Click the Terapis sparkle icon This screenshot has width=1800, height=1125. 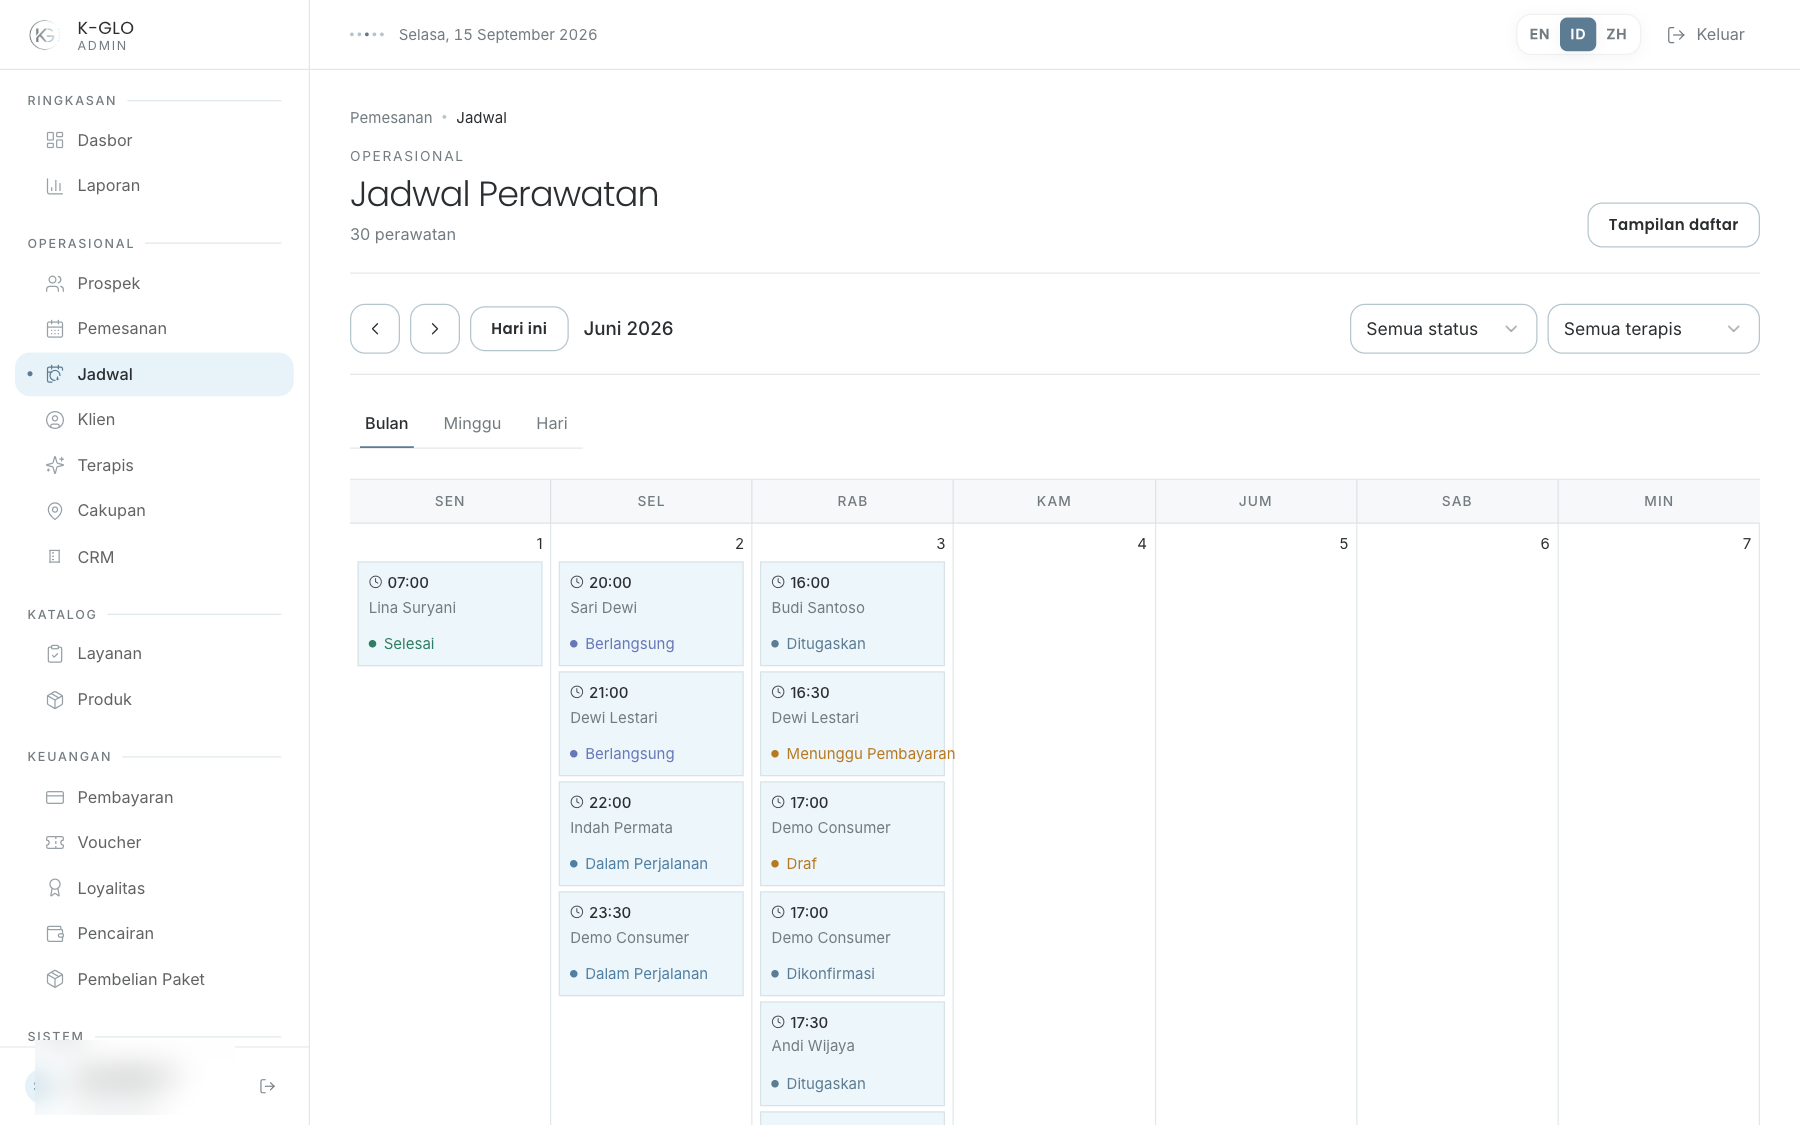pos(55,465)
